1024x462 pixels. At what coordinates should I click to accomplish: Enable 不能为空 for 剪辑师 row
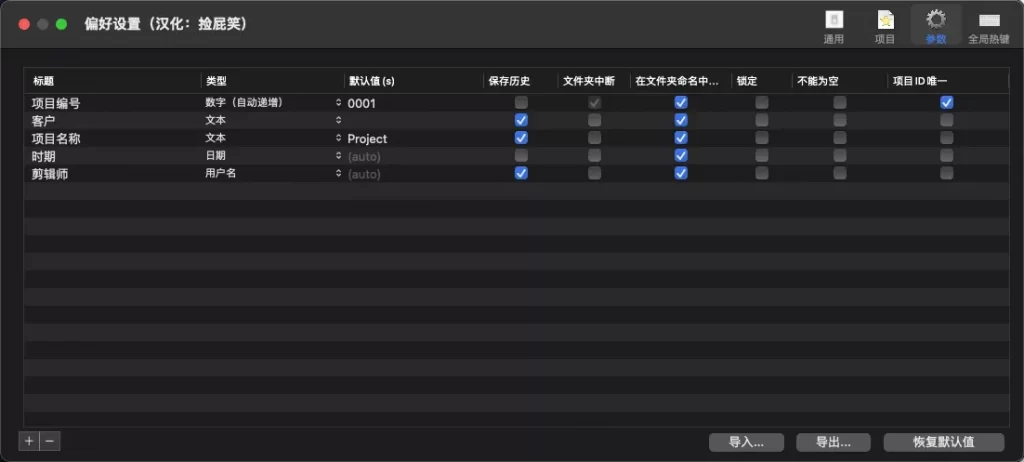point(840,173)
